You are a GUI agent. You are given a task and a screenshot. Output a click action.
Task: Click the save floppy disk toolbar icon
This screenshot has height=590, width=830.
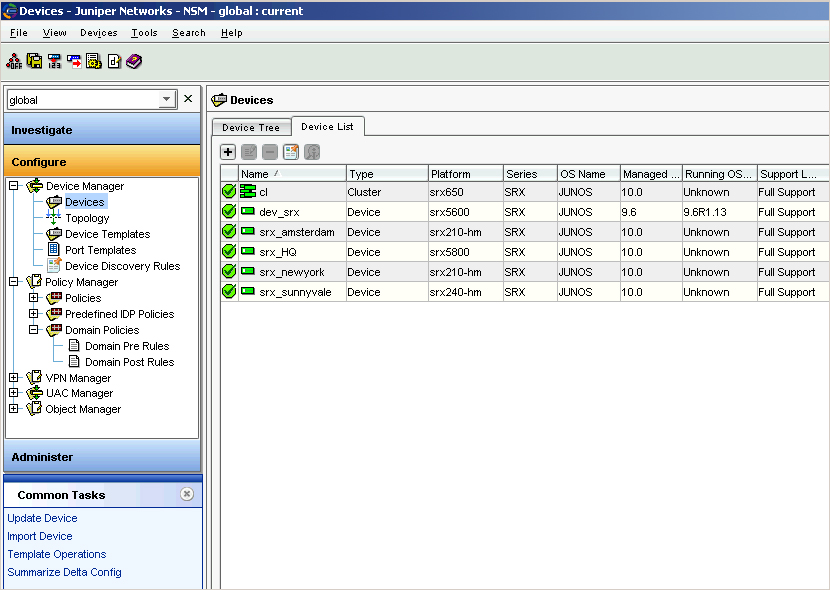[35, 62]
